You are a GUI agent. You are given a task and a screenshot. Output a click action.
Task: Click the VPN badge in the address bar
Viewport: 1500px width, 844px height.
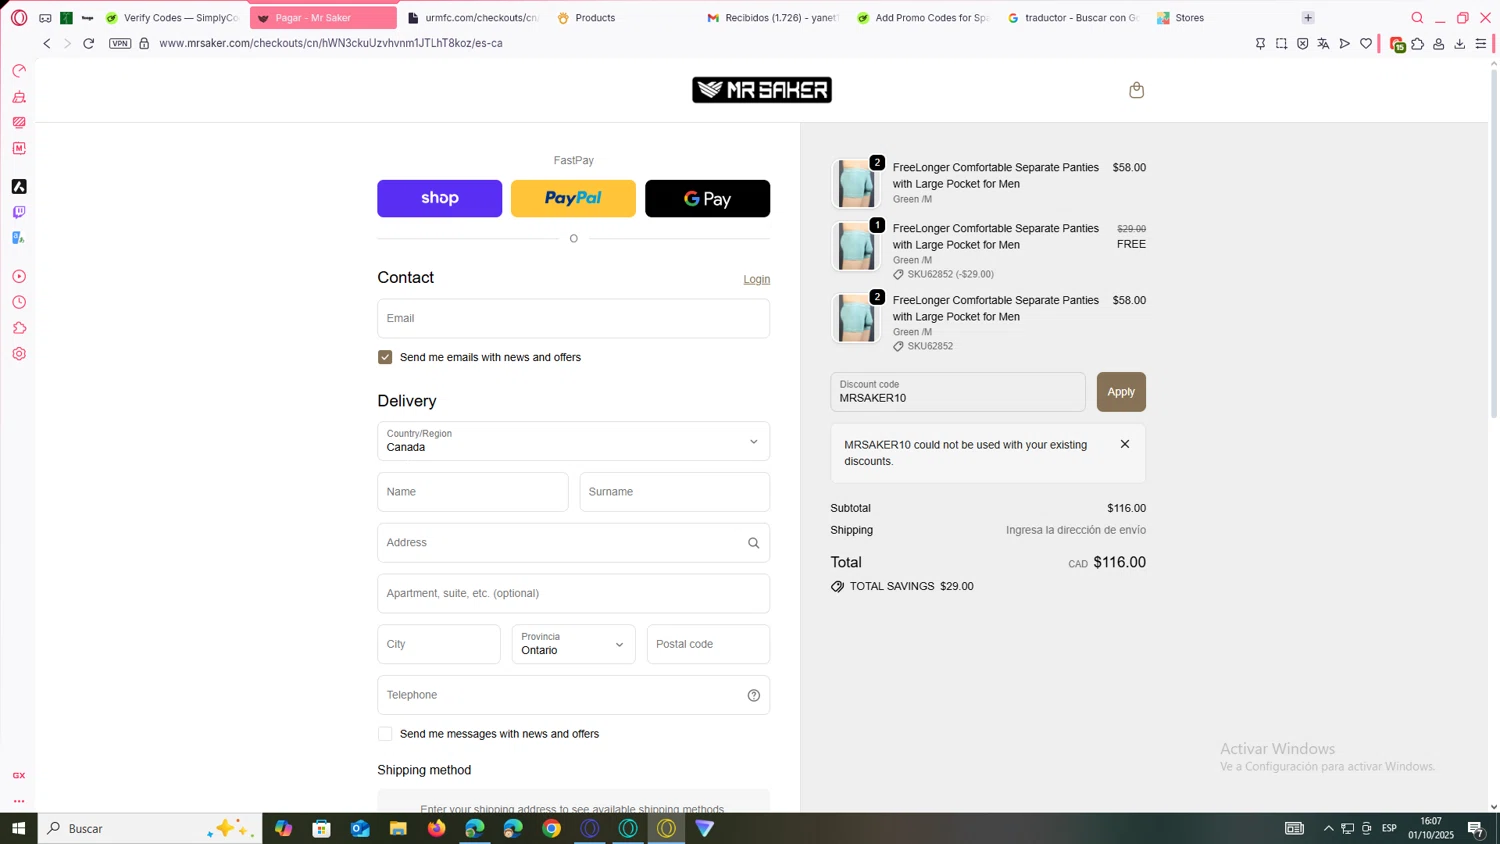[x=120, y=44]
